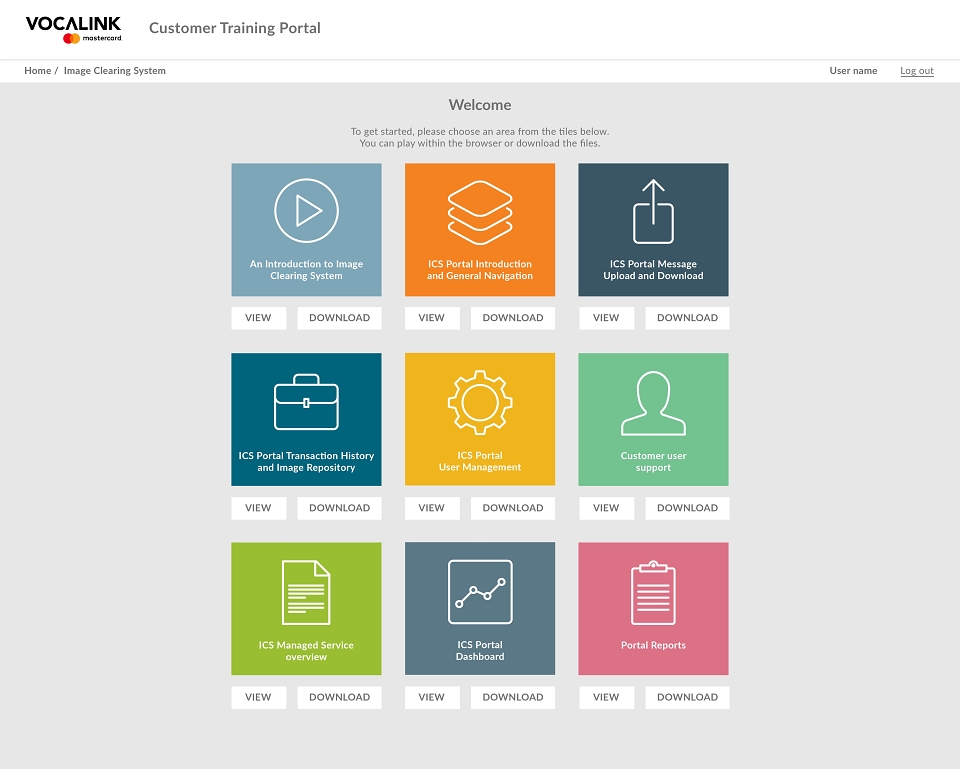View the Introduction to Image Clearing System
Screen dimensions: 960x769
(x=258, y=318)
